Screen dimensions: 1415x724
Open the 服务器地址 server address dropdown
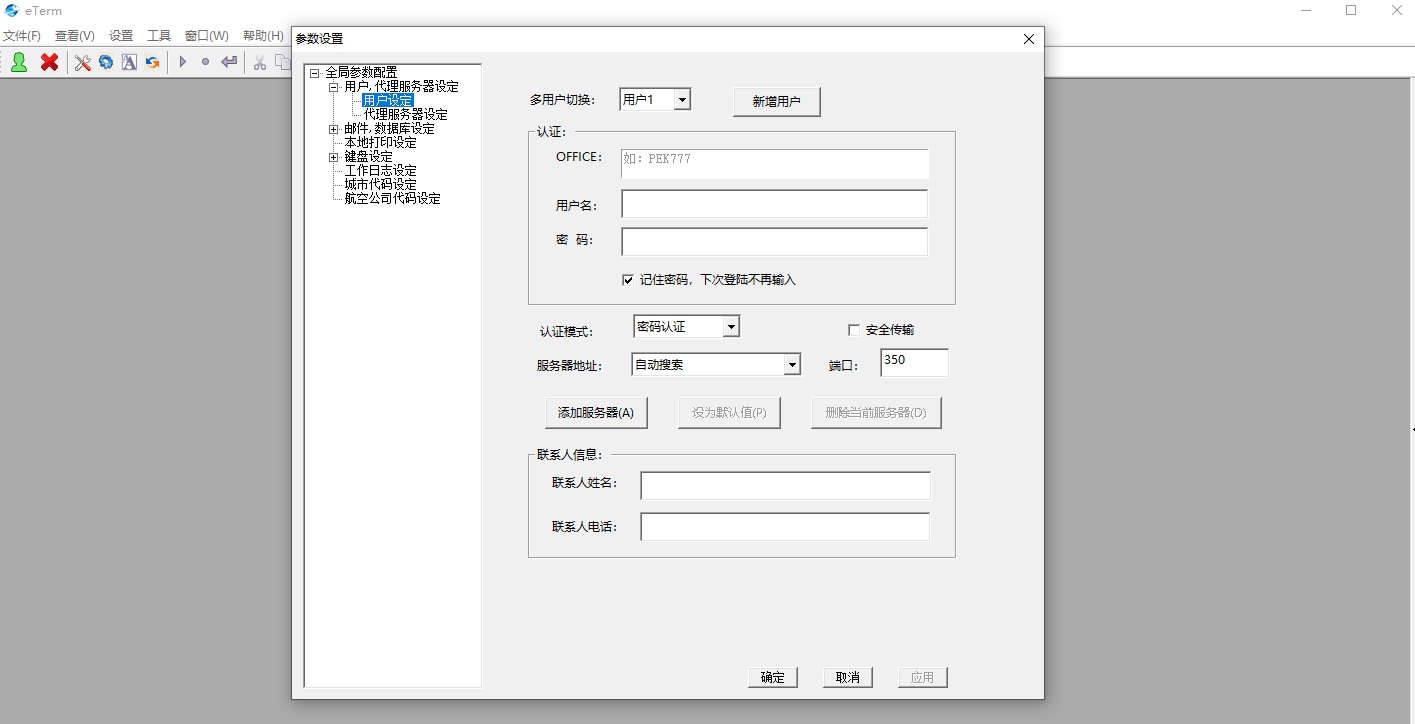pos(792,365)
